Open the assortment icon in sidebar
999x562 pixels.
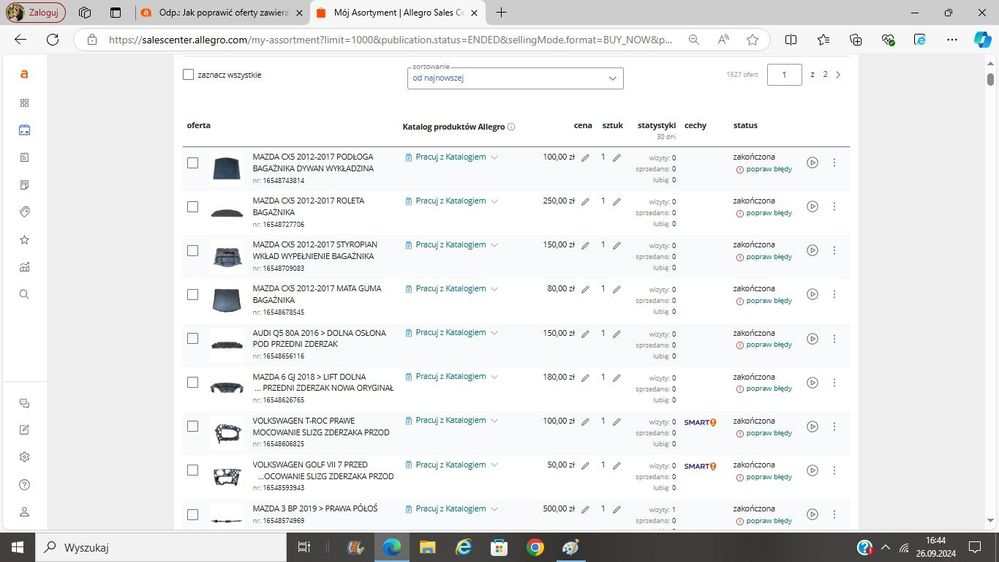click(x=24, y=130)
